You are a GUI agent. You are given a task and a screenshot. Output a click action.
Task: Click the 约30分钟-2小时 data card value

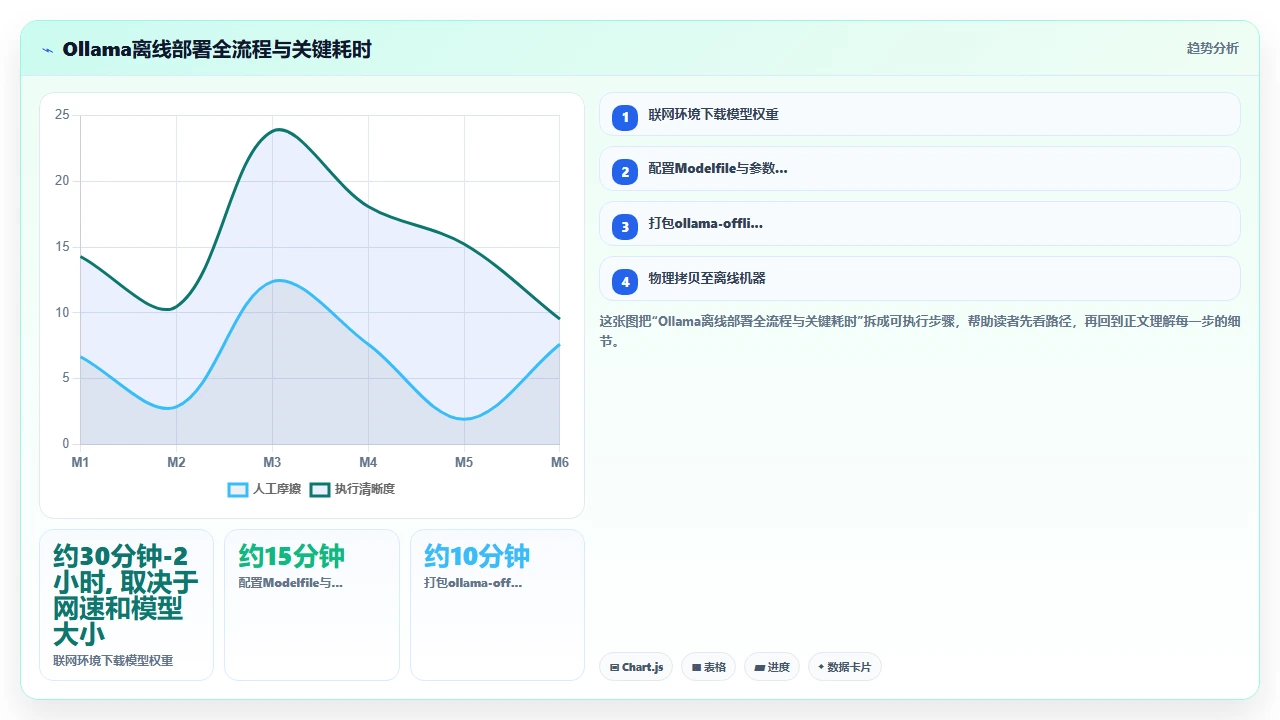click(x=126, y=595)
